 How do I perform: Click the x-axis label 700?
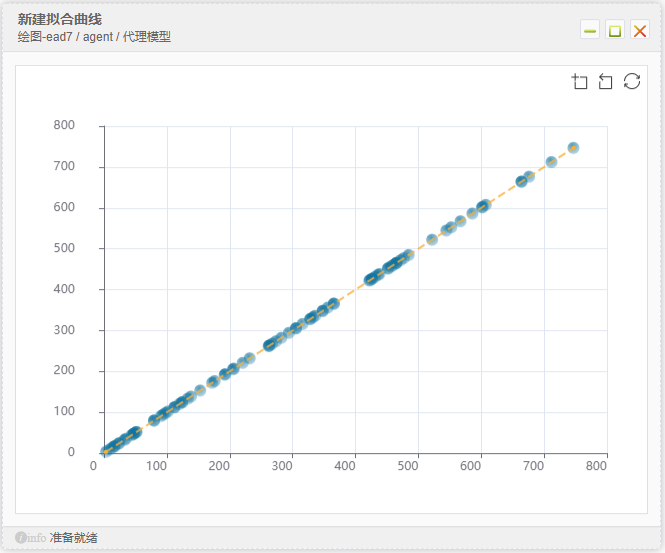tap(534, 466)
